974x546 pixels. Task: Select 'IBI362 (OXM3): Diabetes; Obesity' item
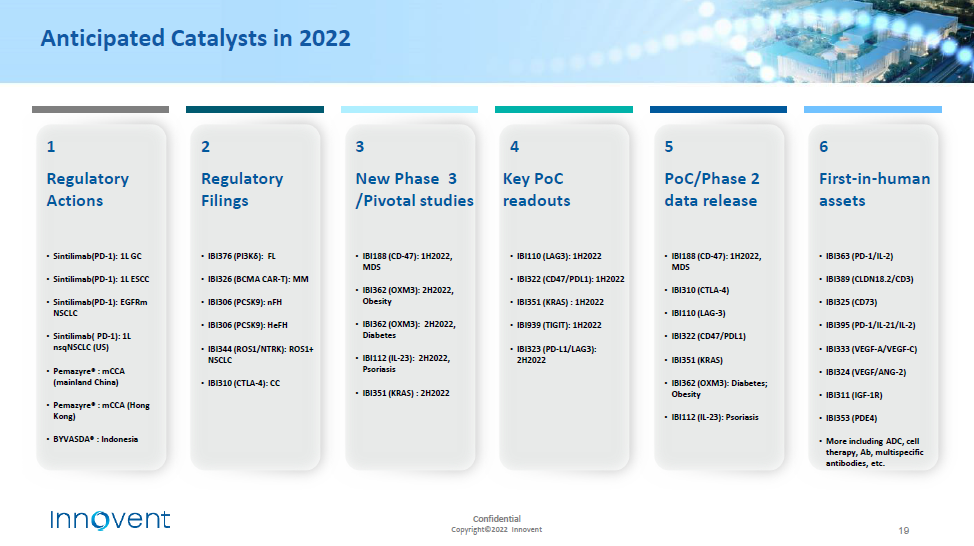(x=719, y=389)
